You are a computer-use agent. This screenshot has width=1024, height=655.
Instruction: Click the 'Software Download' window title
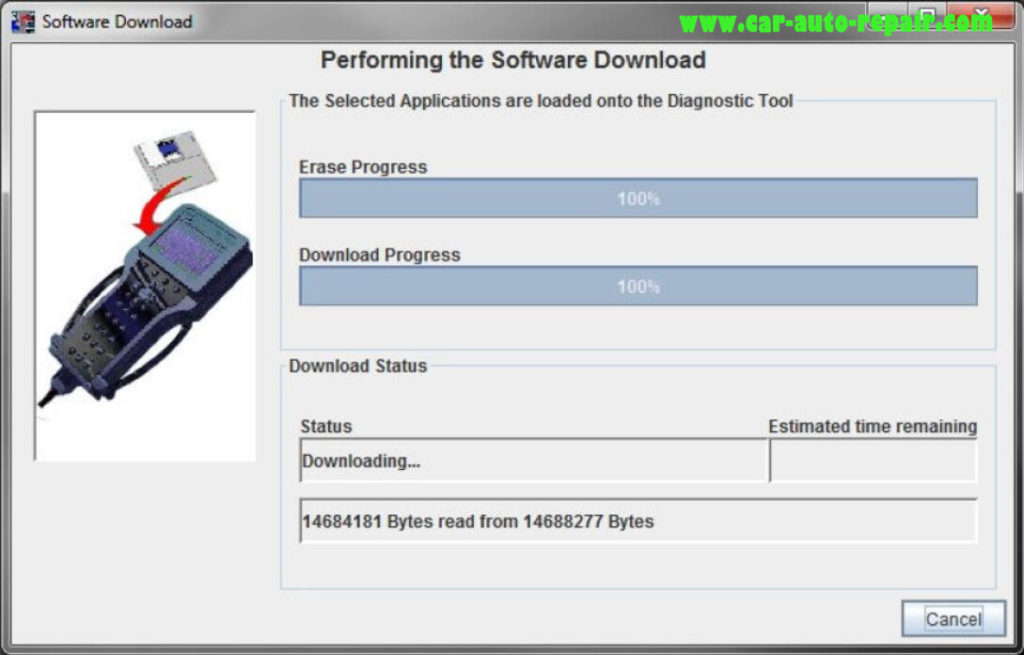click(118, 22)
